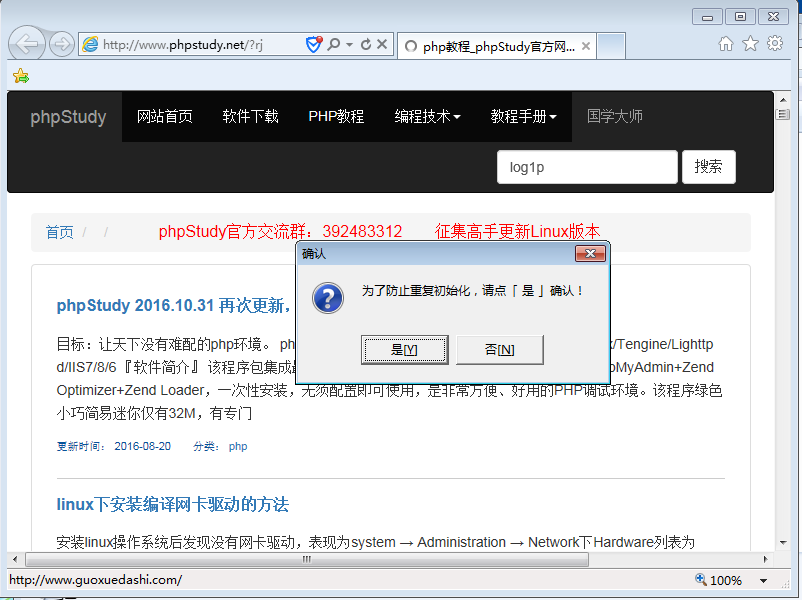The width and height of the screenshot is (802, 600).
Task: Click the 更新时间 2016-08-20 text
Action: [114, 446]
